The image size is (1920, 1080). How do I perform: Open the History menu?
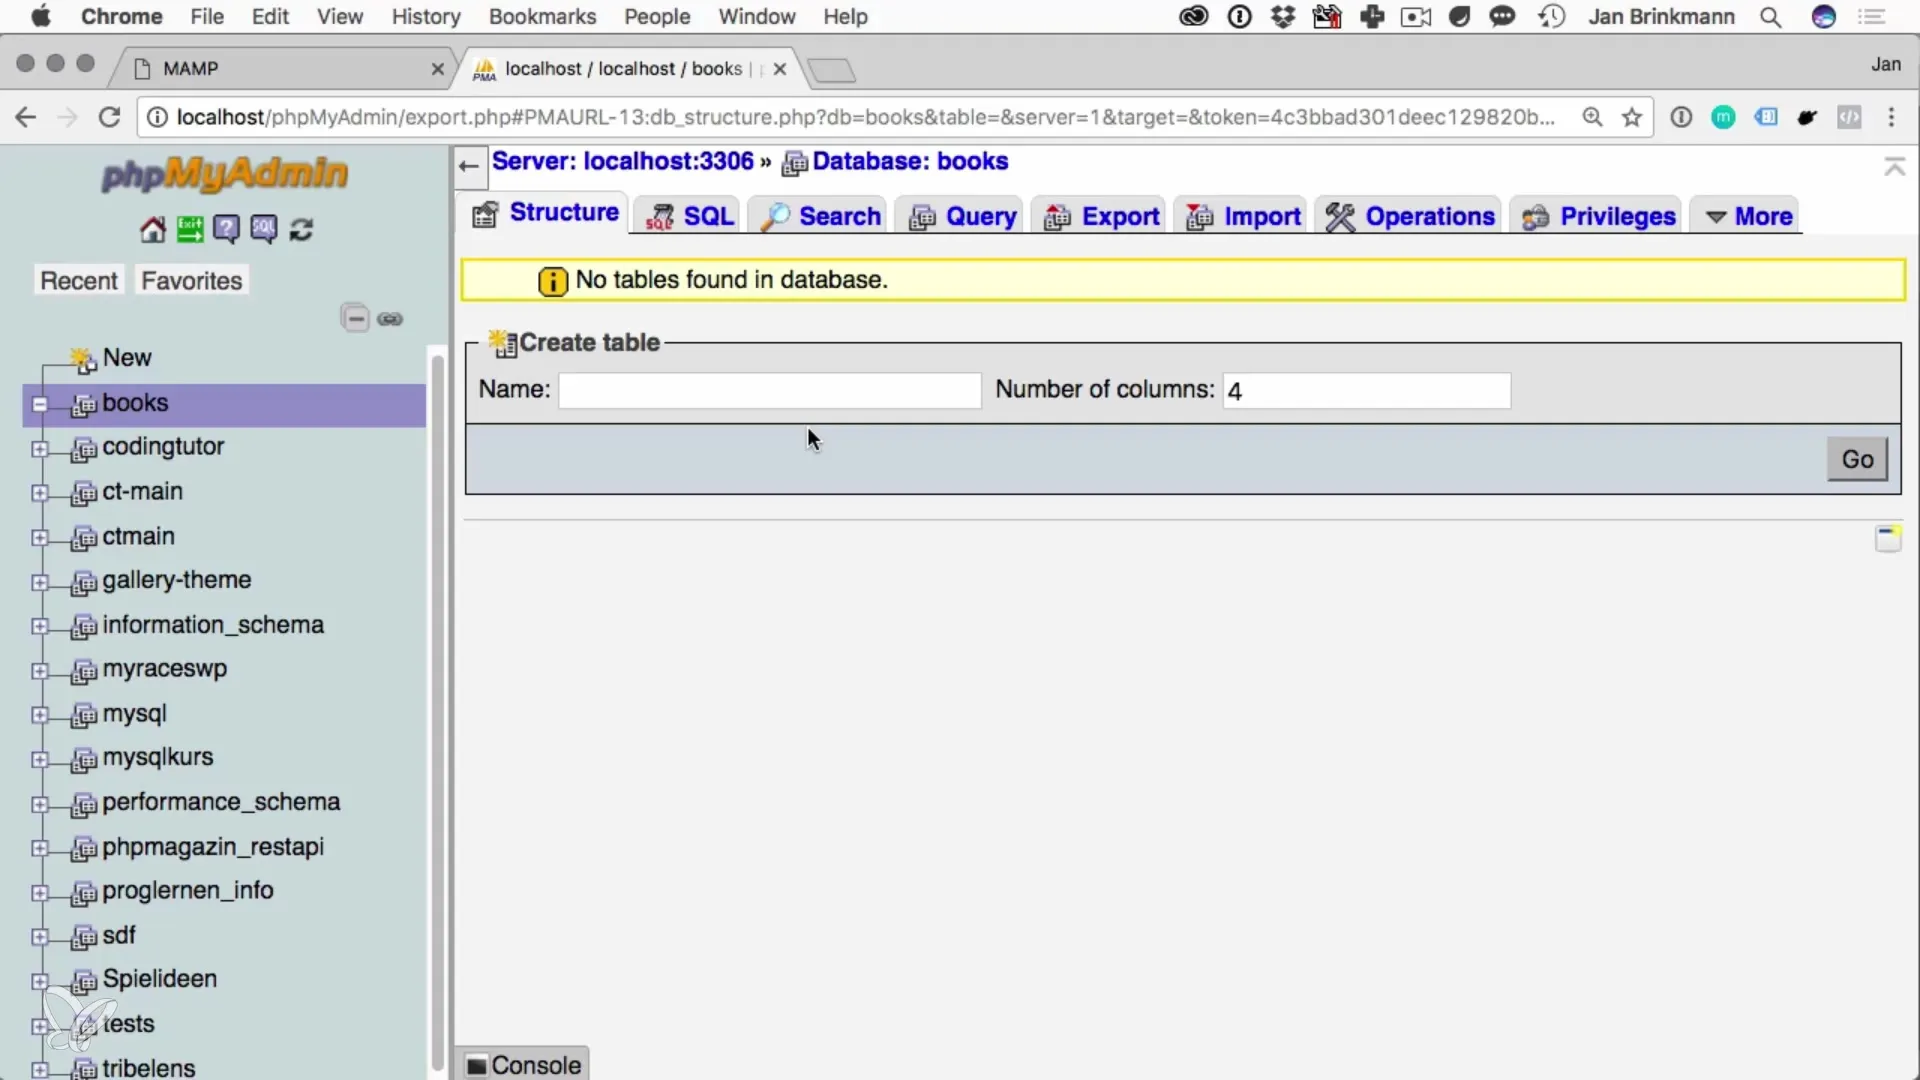(x=426, y=17)
